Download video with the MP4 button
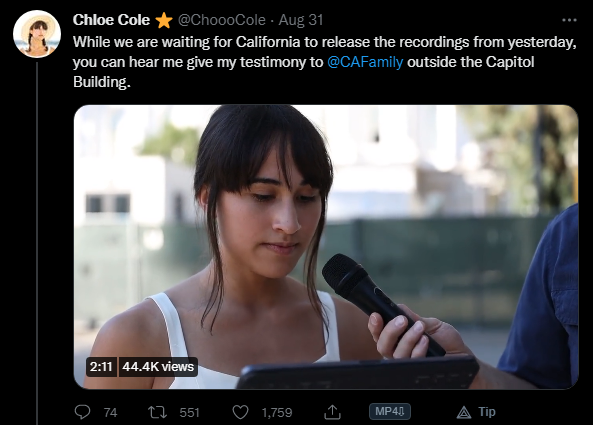This screenshot has height=425, width=593. pos(390,411)
